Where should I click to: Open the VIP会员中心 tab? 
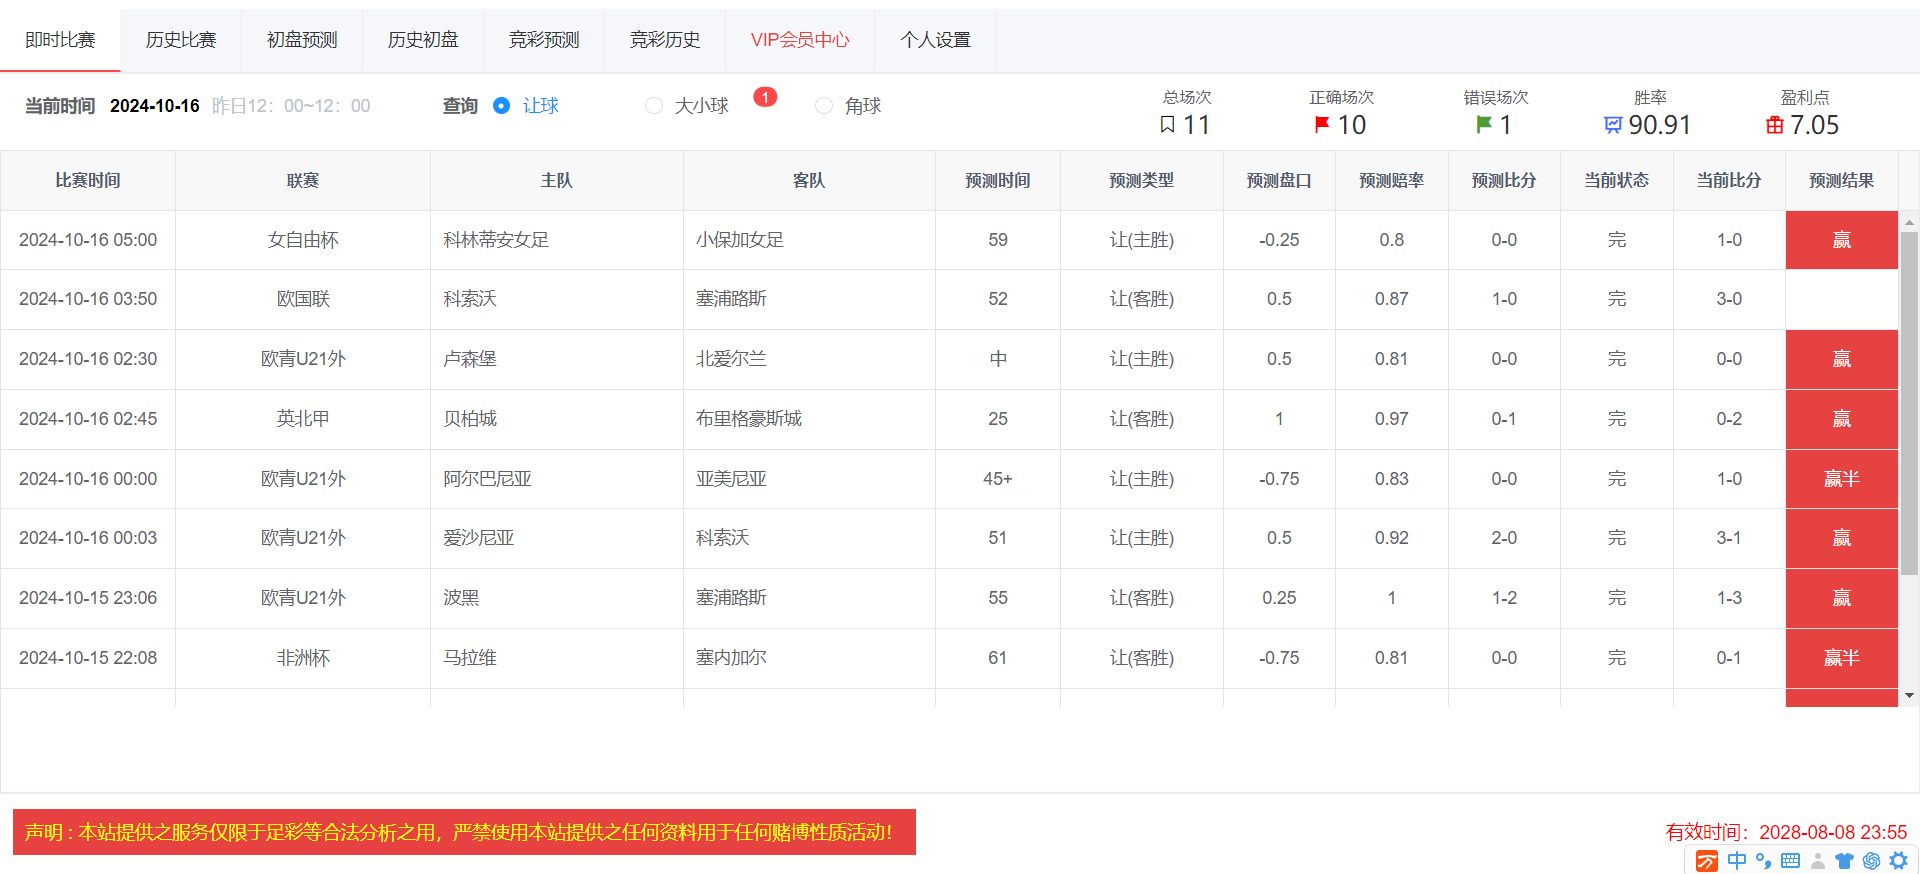[800, 40]
